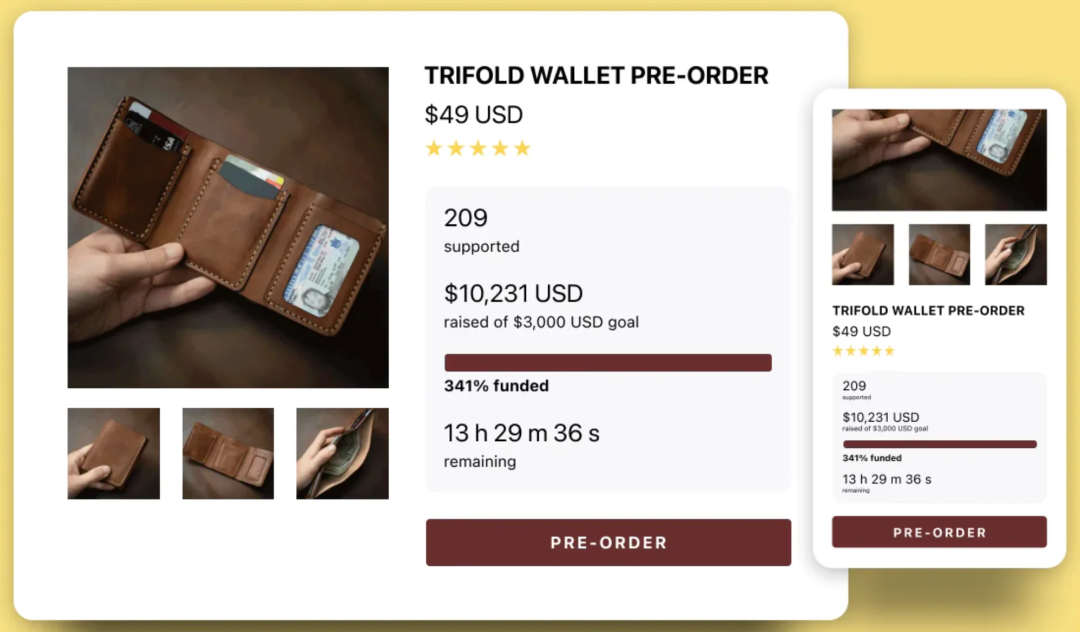Click the mobile card's funding progress bar
The width and height of the screenshot is (1080, 632).
[939, 444]
